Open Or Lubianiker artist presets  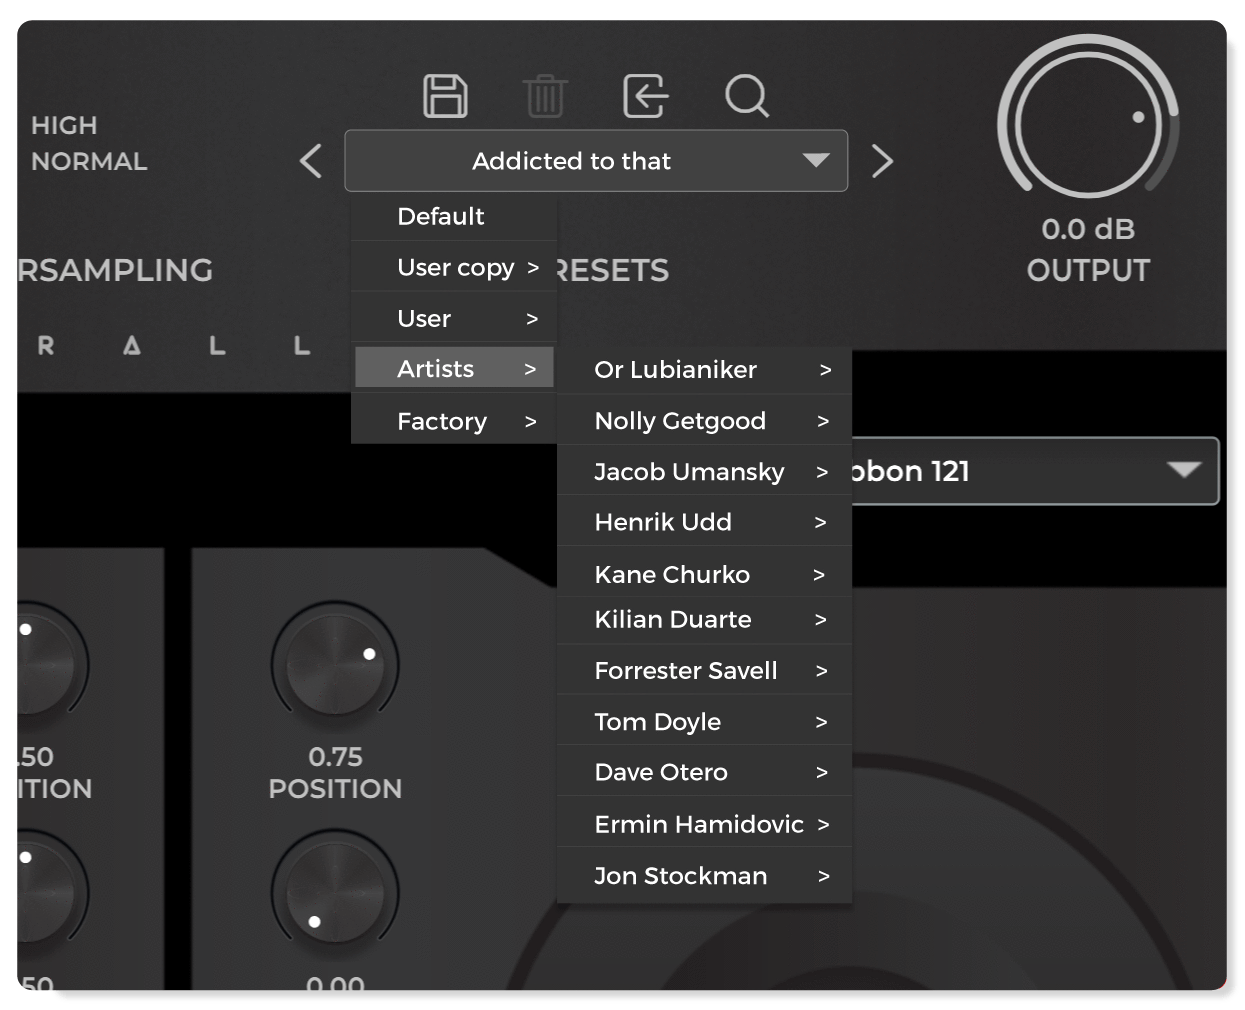click(704, 369)
